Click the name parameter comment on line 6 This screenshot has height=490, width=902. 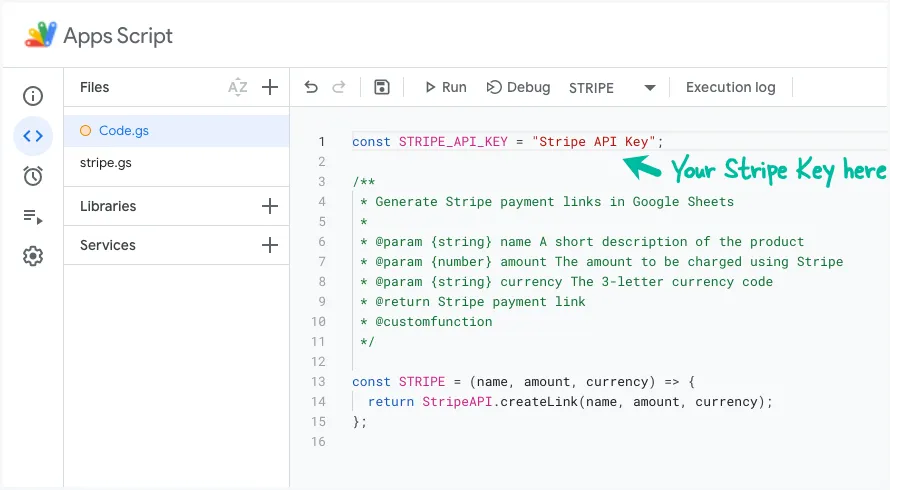pyautogui.click(x=582, y=242)
